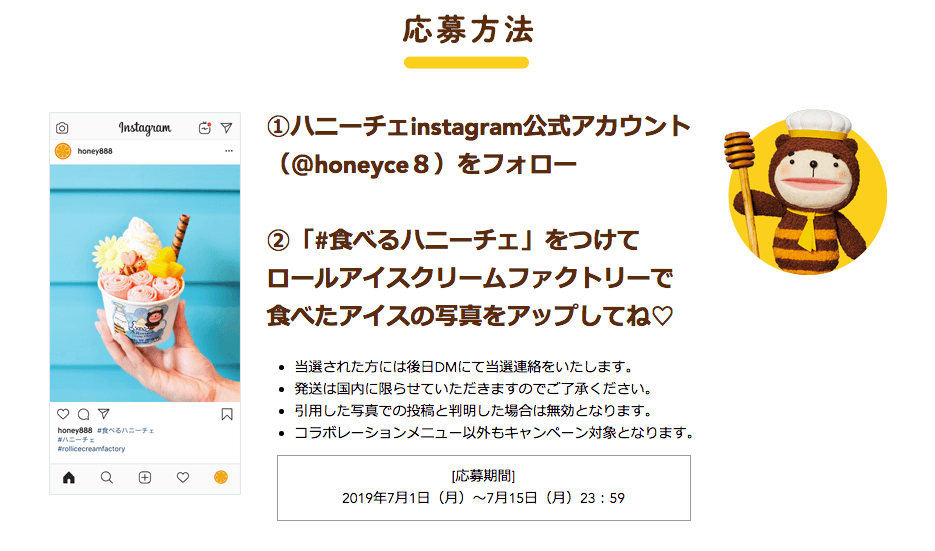This screenshot has height=551, width=935.
Task: Click the #rollicecreamfactory hashtag
Action: 91,449
